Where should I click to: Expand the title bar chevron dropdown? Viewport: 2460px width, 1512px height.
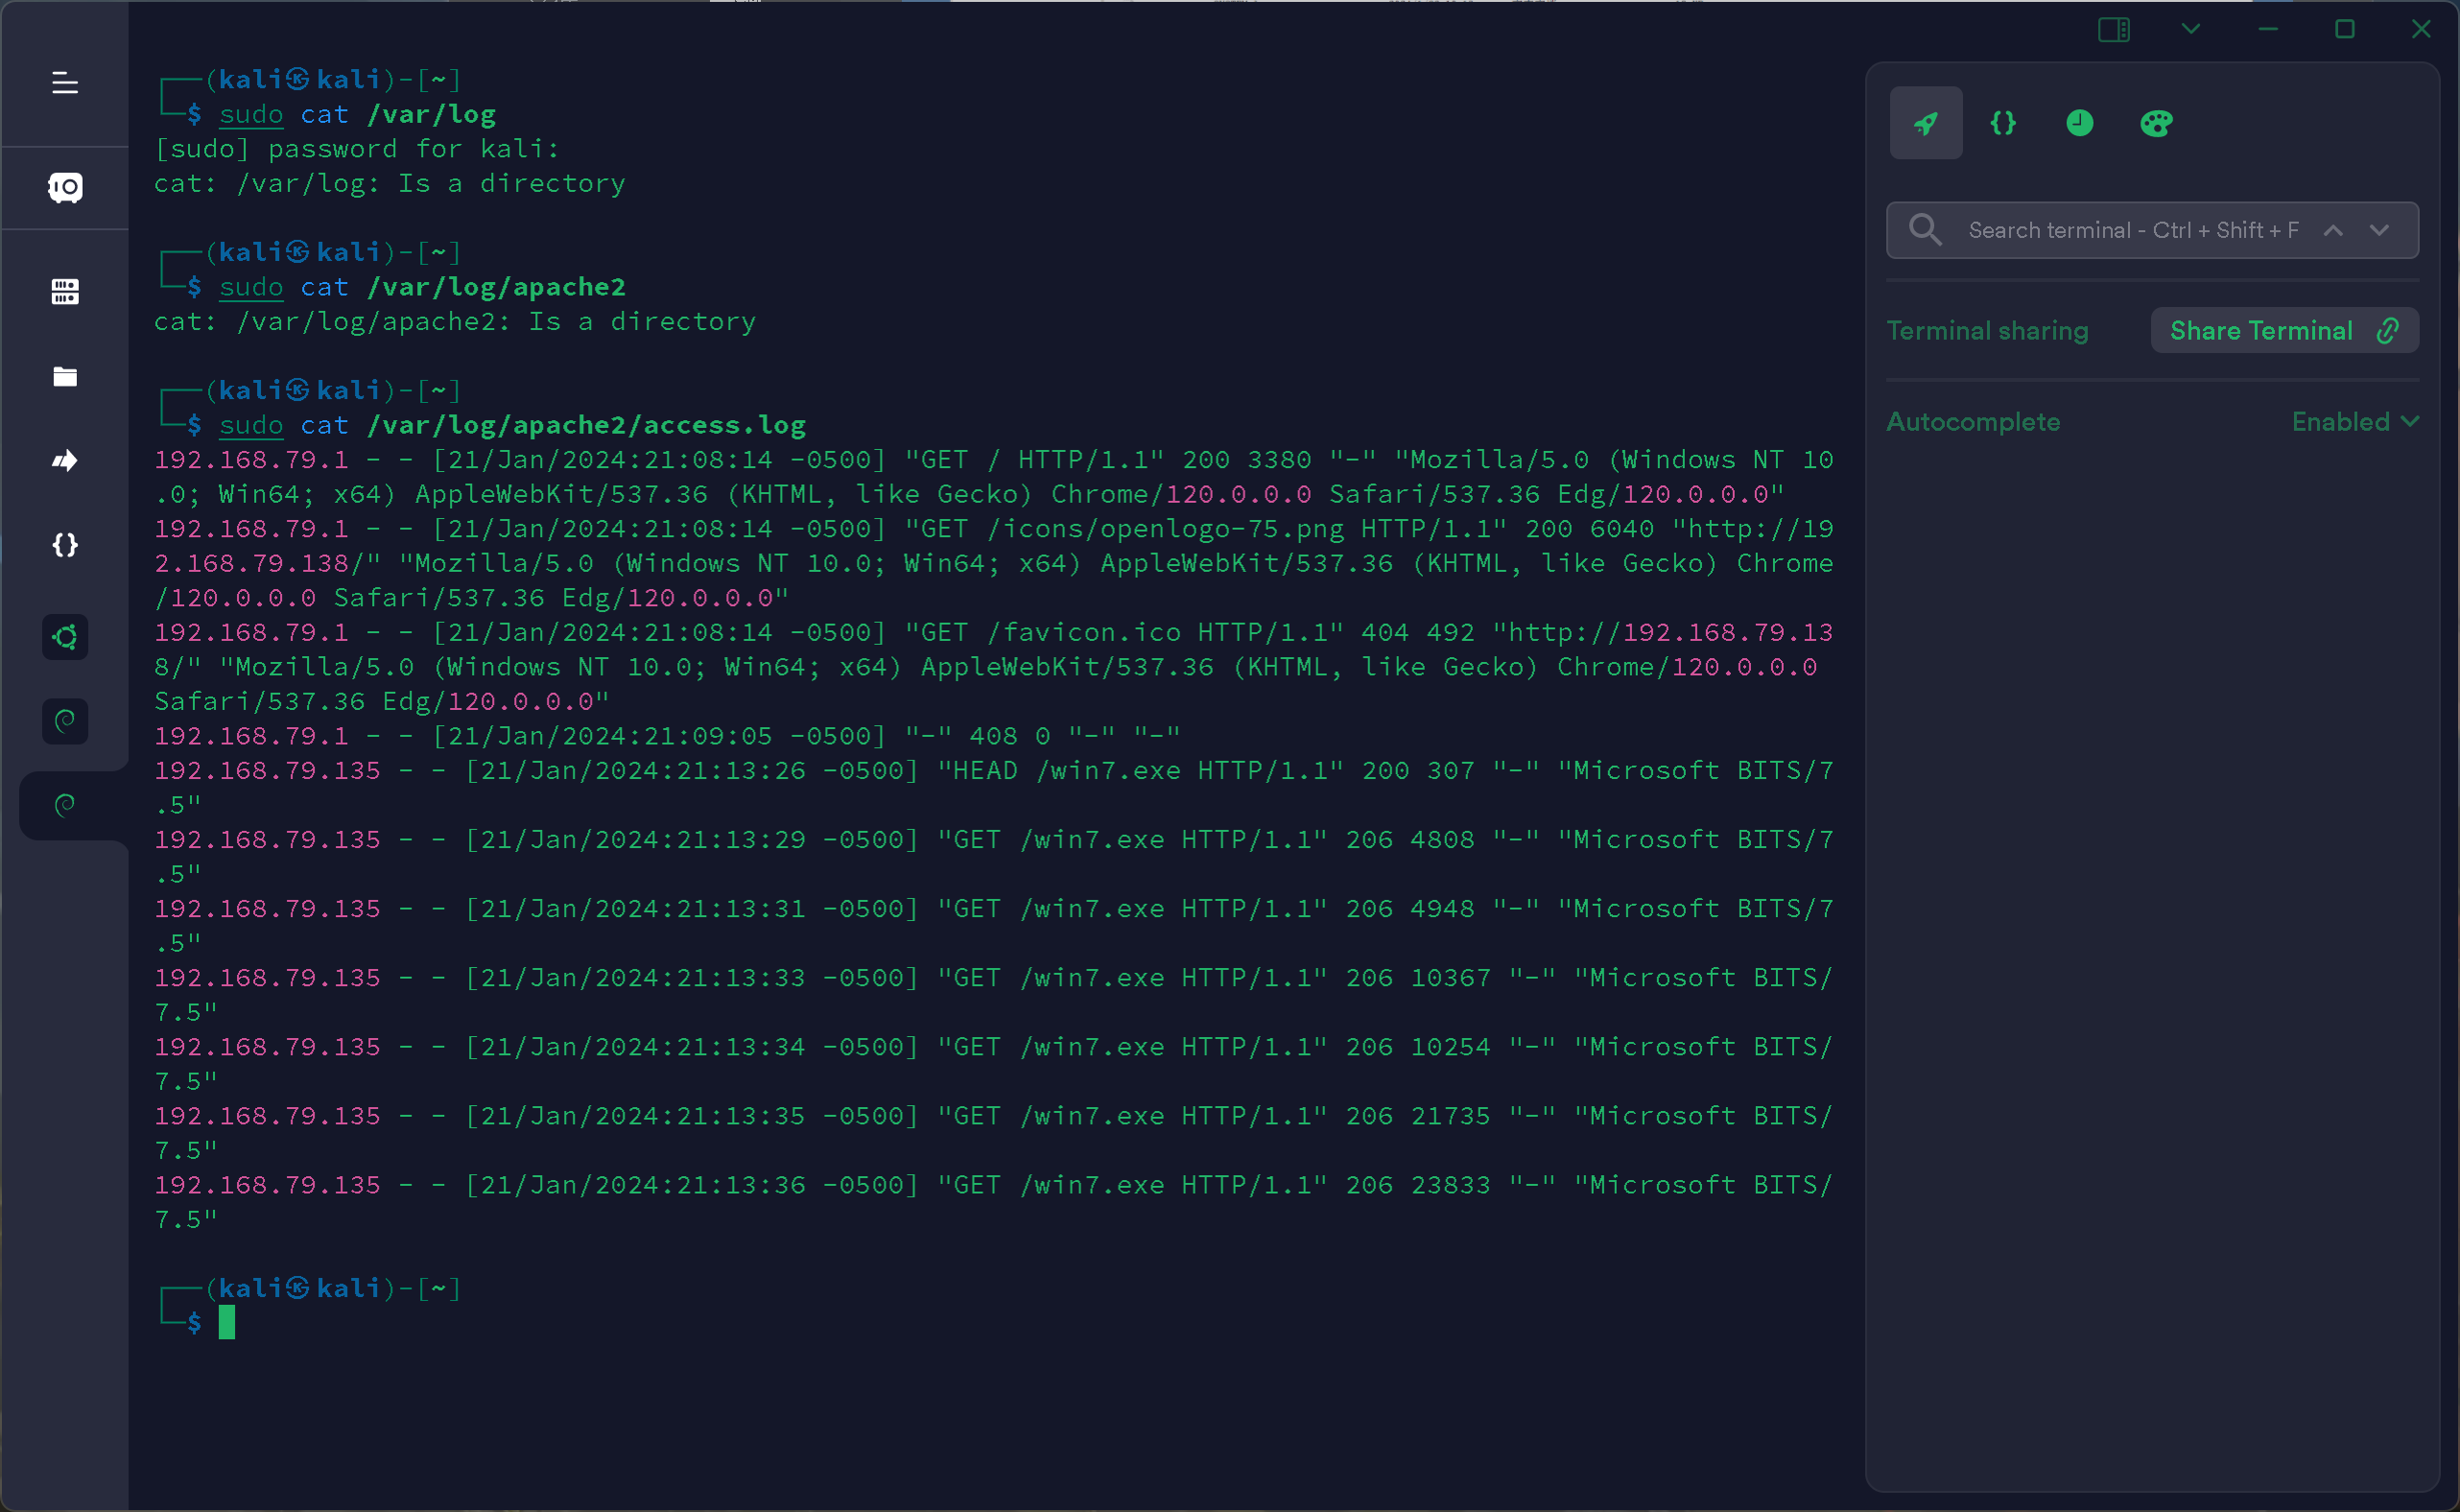pos(2191,30)
